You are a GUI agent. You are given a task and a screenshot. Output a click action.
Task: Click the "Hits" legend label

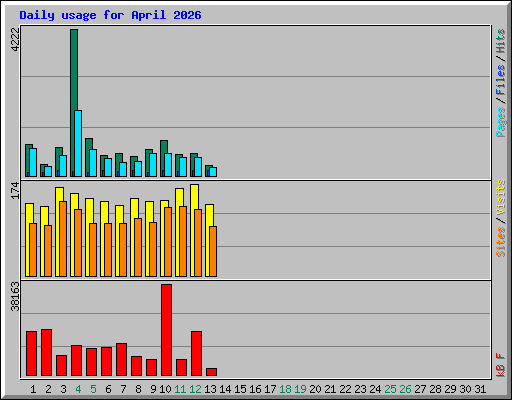[501, 41]
